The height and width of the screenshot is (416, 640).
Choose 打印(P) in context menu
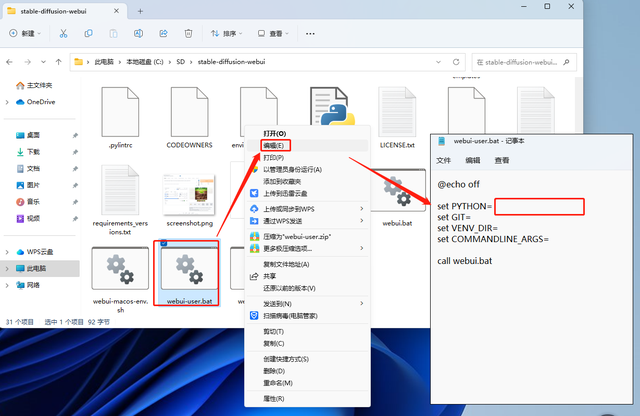[x=273, y=158]
